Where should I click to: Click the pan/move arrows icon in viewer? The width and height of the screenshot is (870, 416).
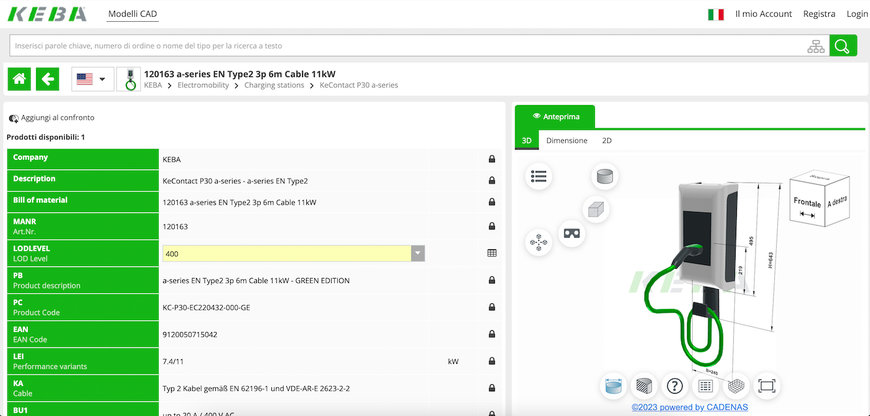[538, 242]
